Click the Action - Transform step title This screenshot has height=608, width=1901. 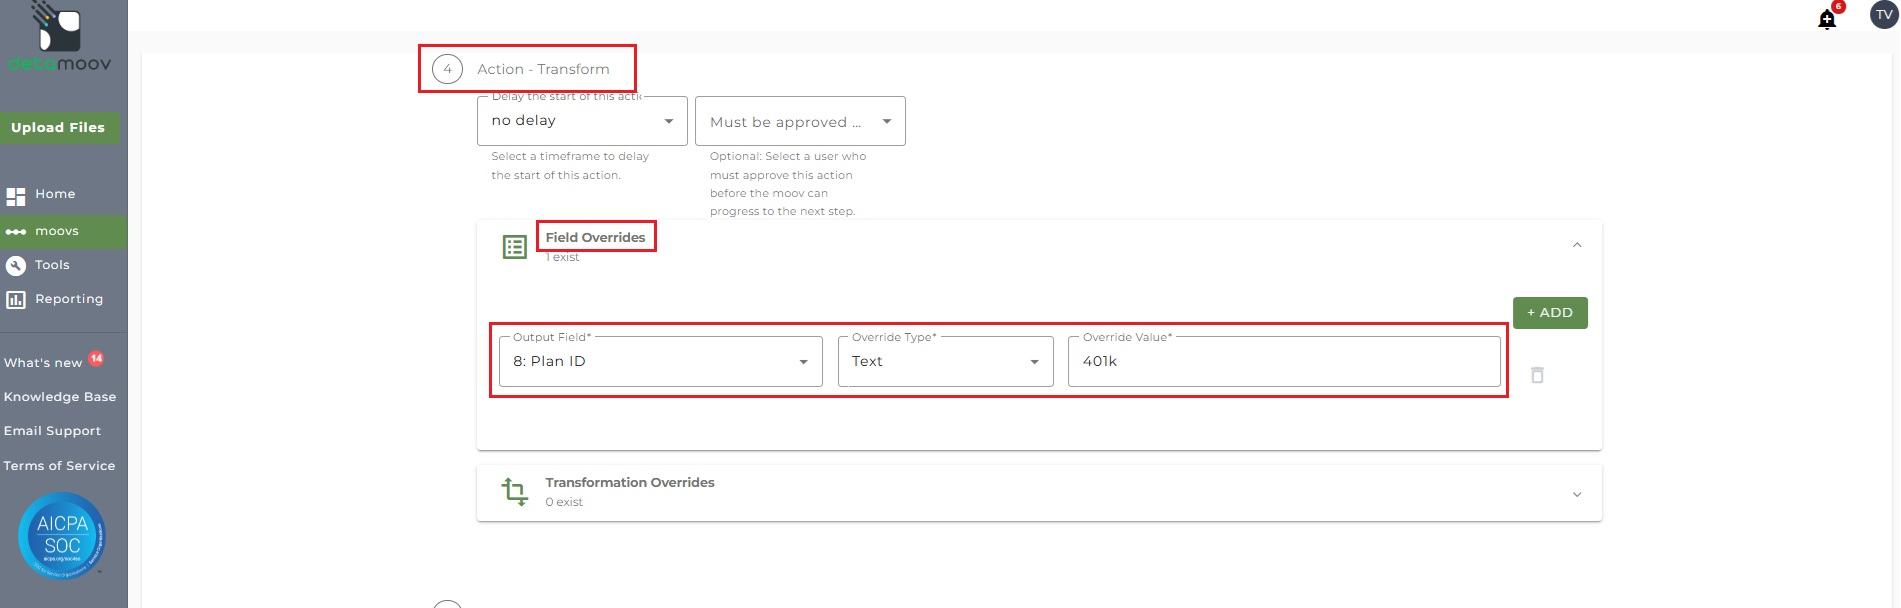click(543, 69)
